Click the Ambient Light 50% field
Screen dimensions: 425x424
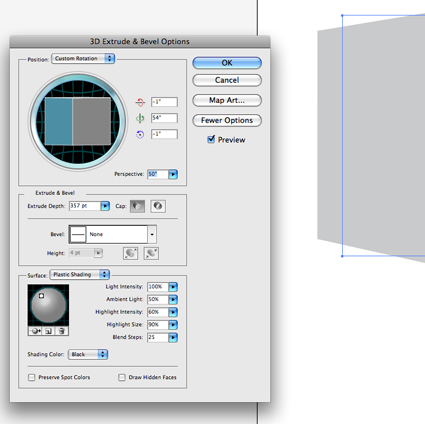tap(158, 299)
